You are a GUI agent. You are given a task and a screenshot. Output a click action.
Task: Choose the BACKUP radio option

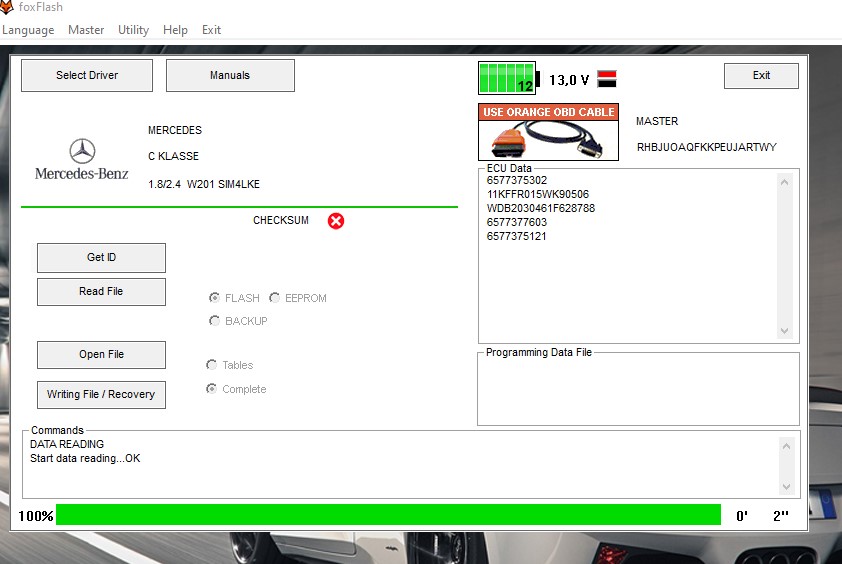coord(214,321)
